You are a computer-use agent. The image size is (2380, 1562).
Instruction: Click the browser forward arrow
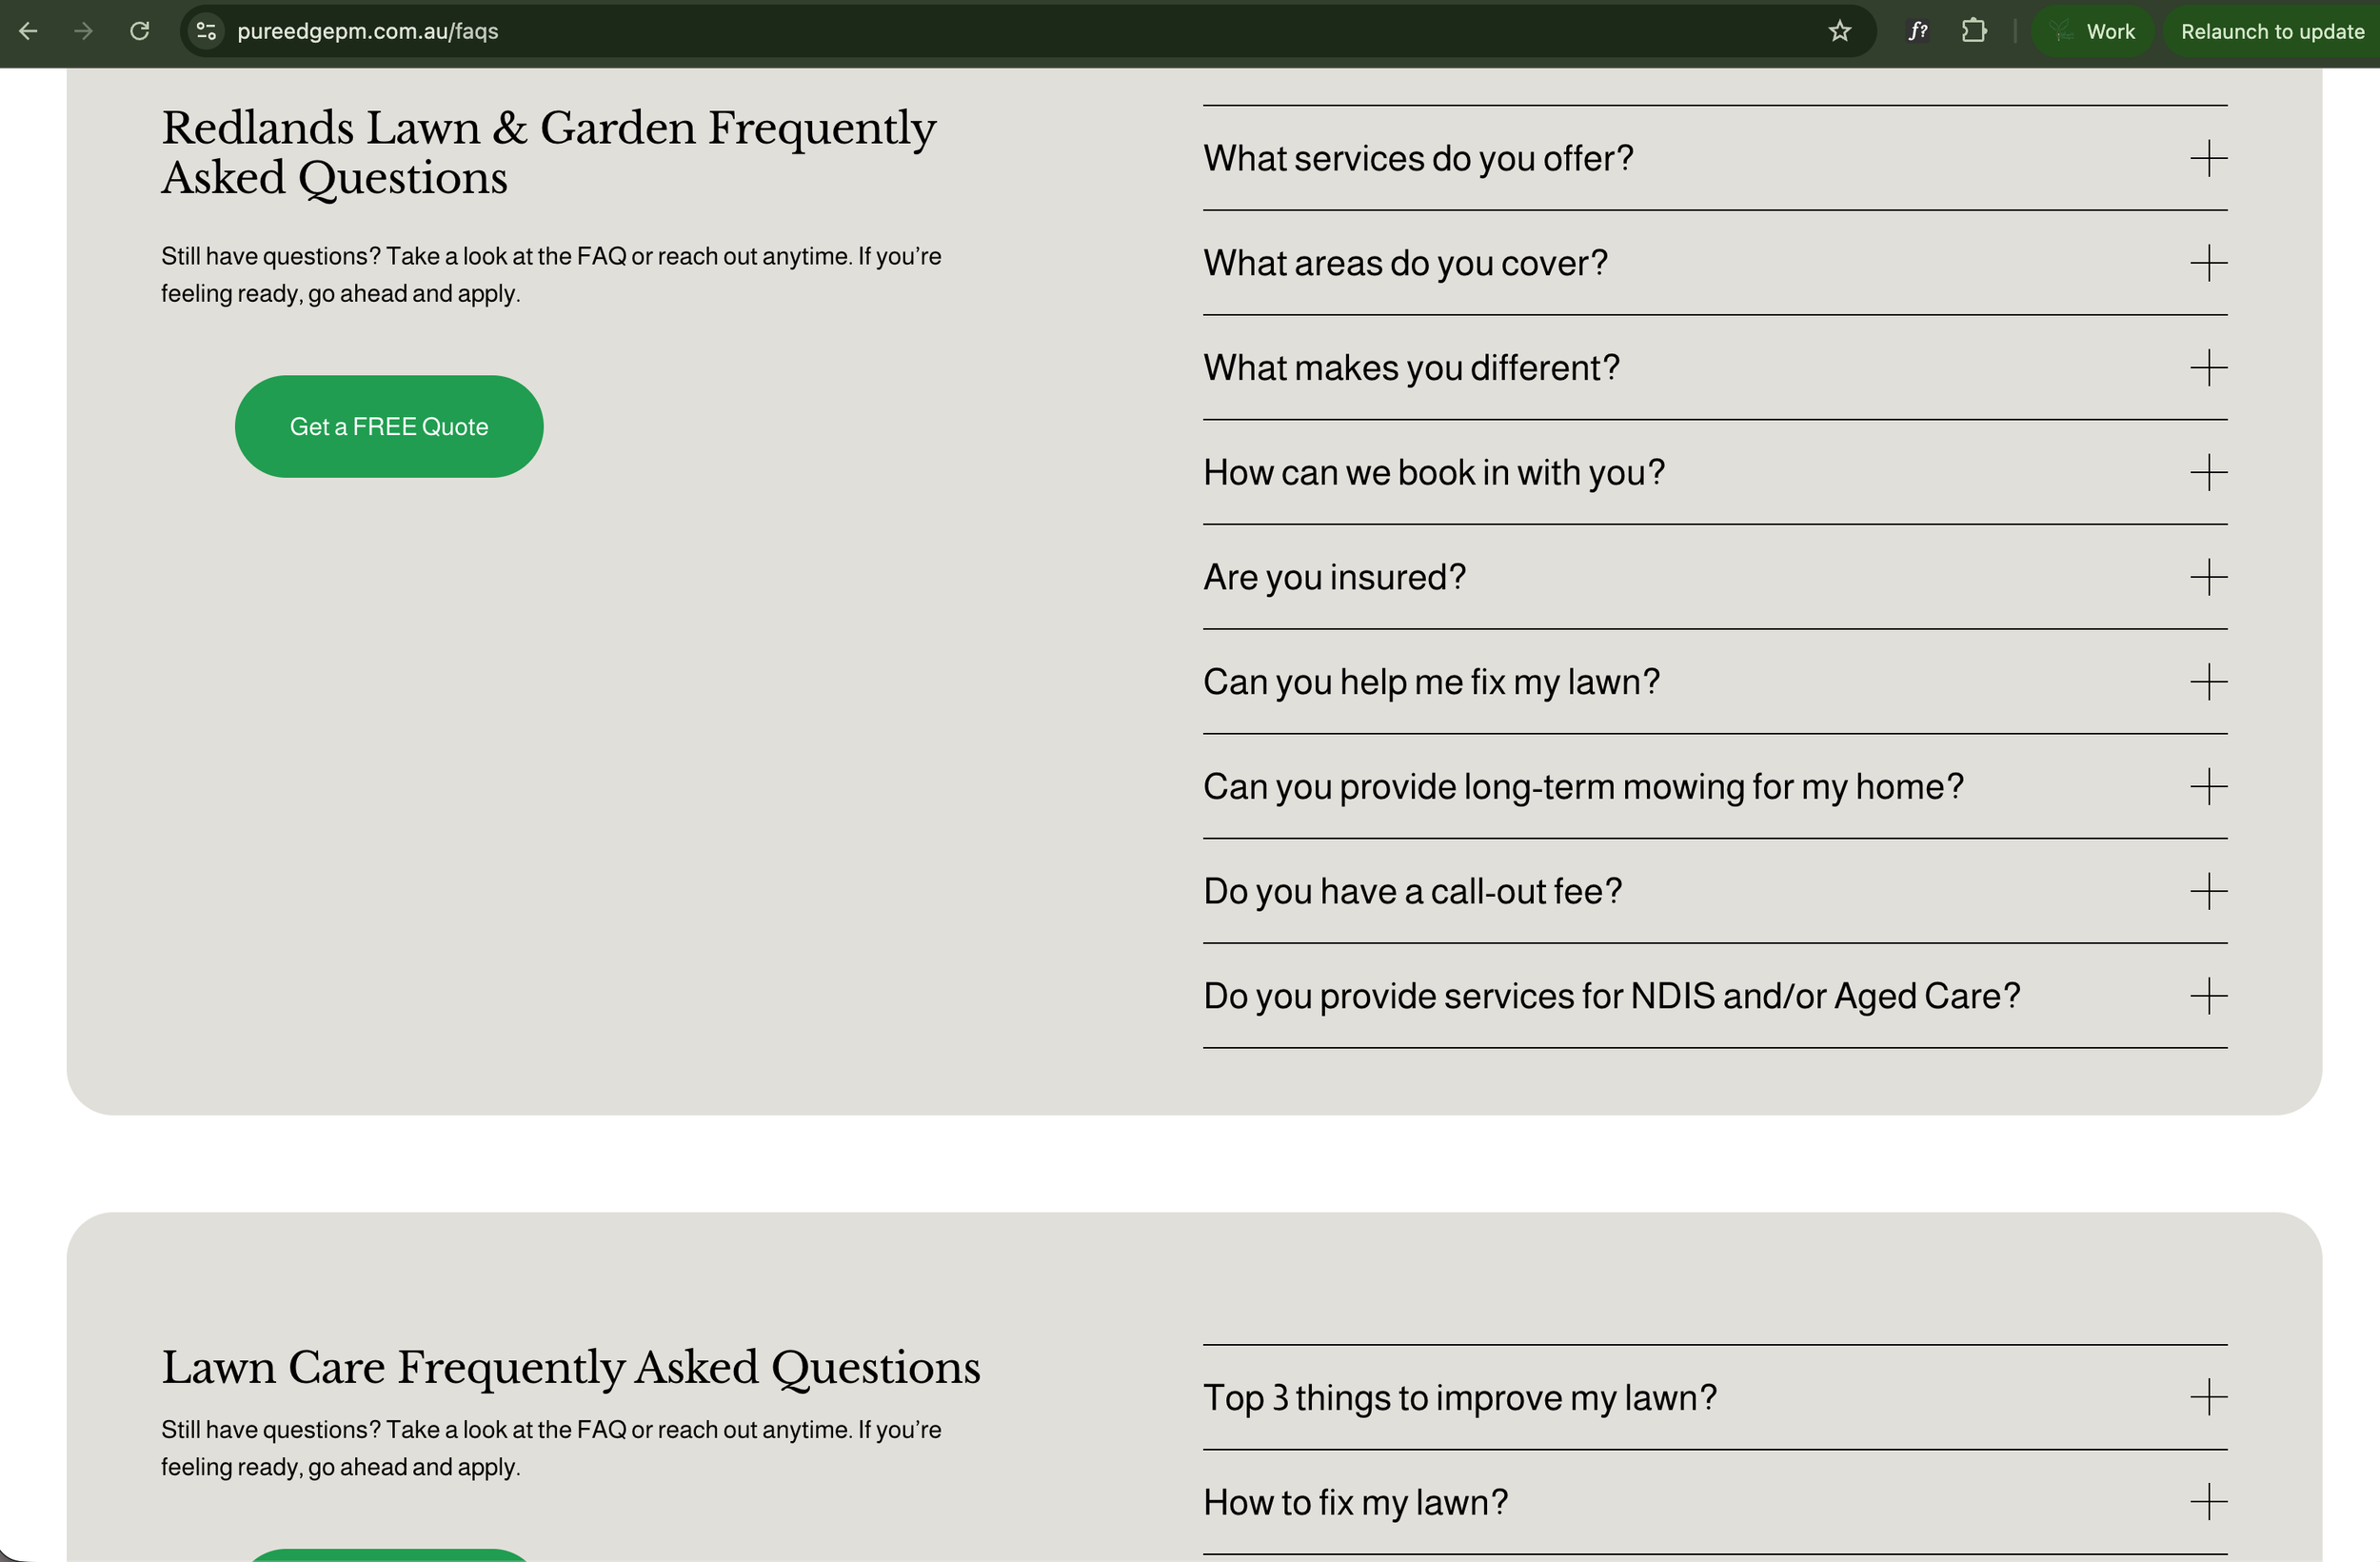click(x=83, y=31)
